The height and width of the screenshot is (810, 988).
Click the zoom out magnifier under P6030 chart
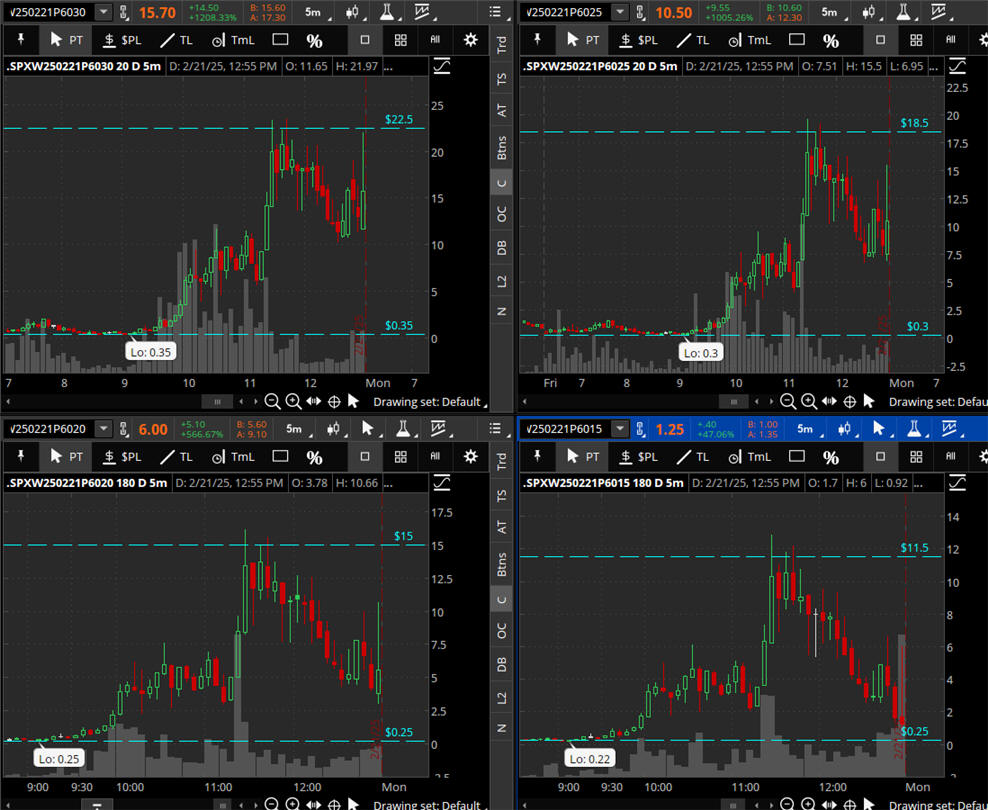pyautogui.click(x=272, y=401)
